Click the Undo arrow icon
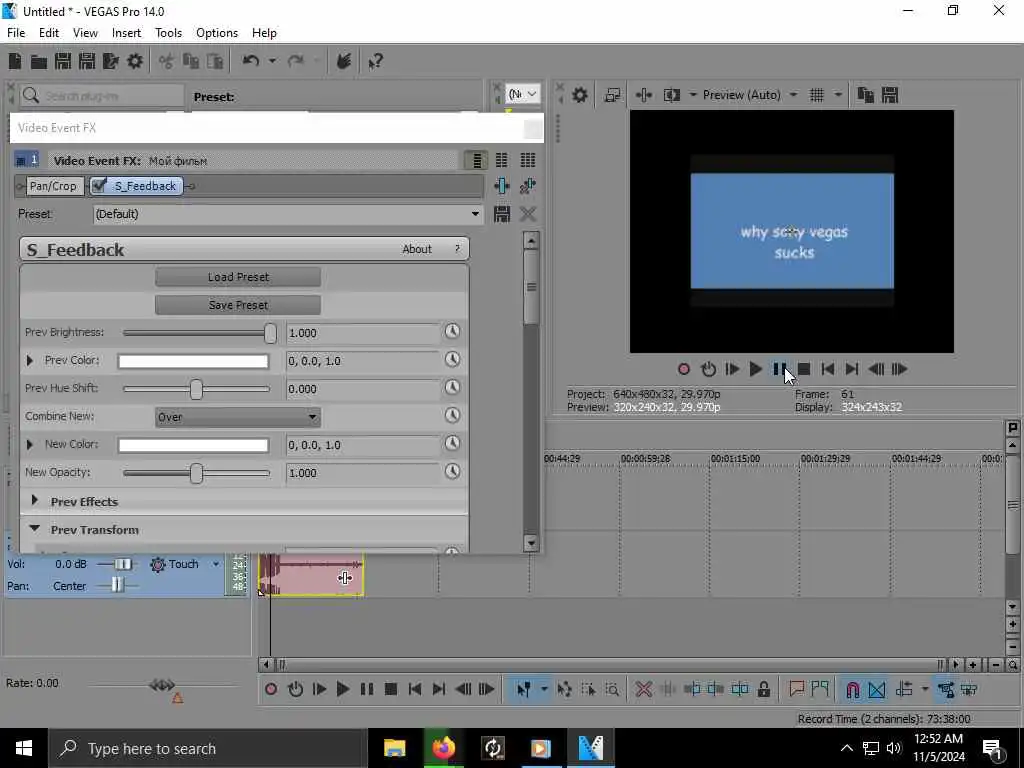 [x=251, y=61]
